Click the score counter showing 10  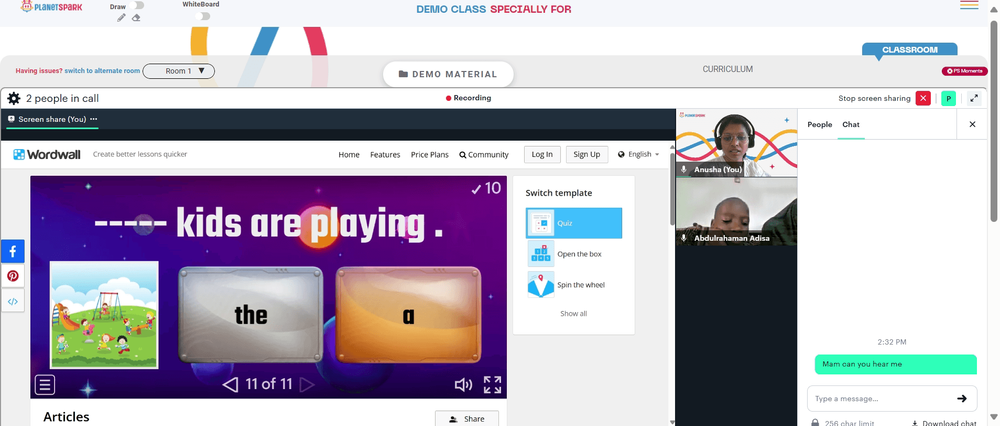coord(486,188)
